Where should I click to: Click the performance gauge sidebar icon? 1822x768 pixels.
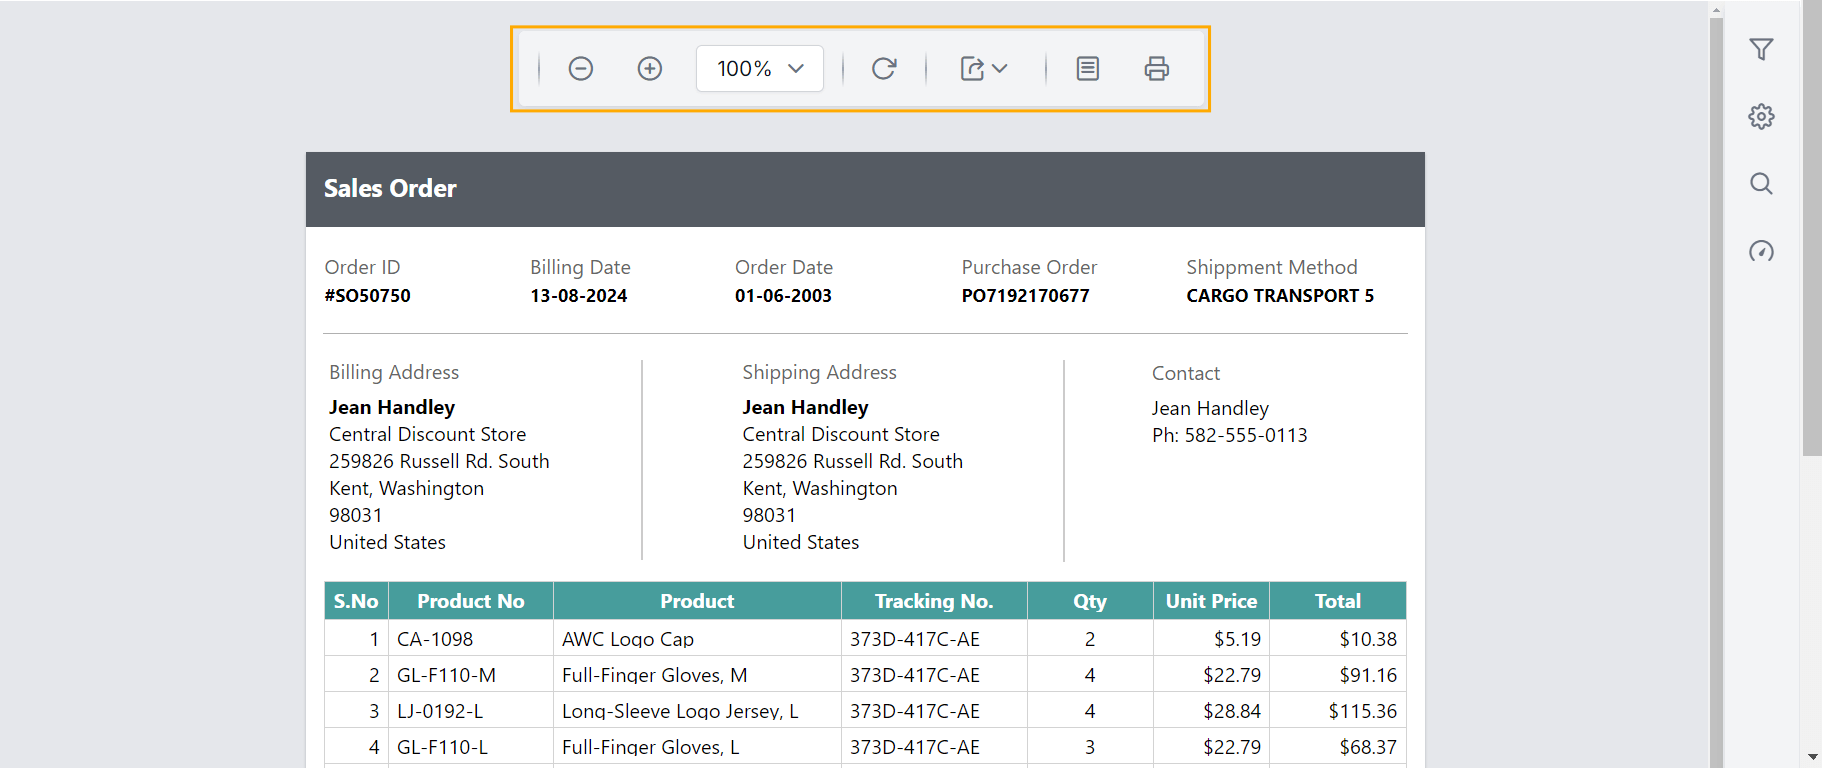(x=1761, y=251)
